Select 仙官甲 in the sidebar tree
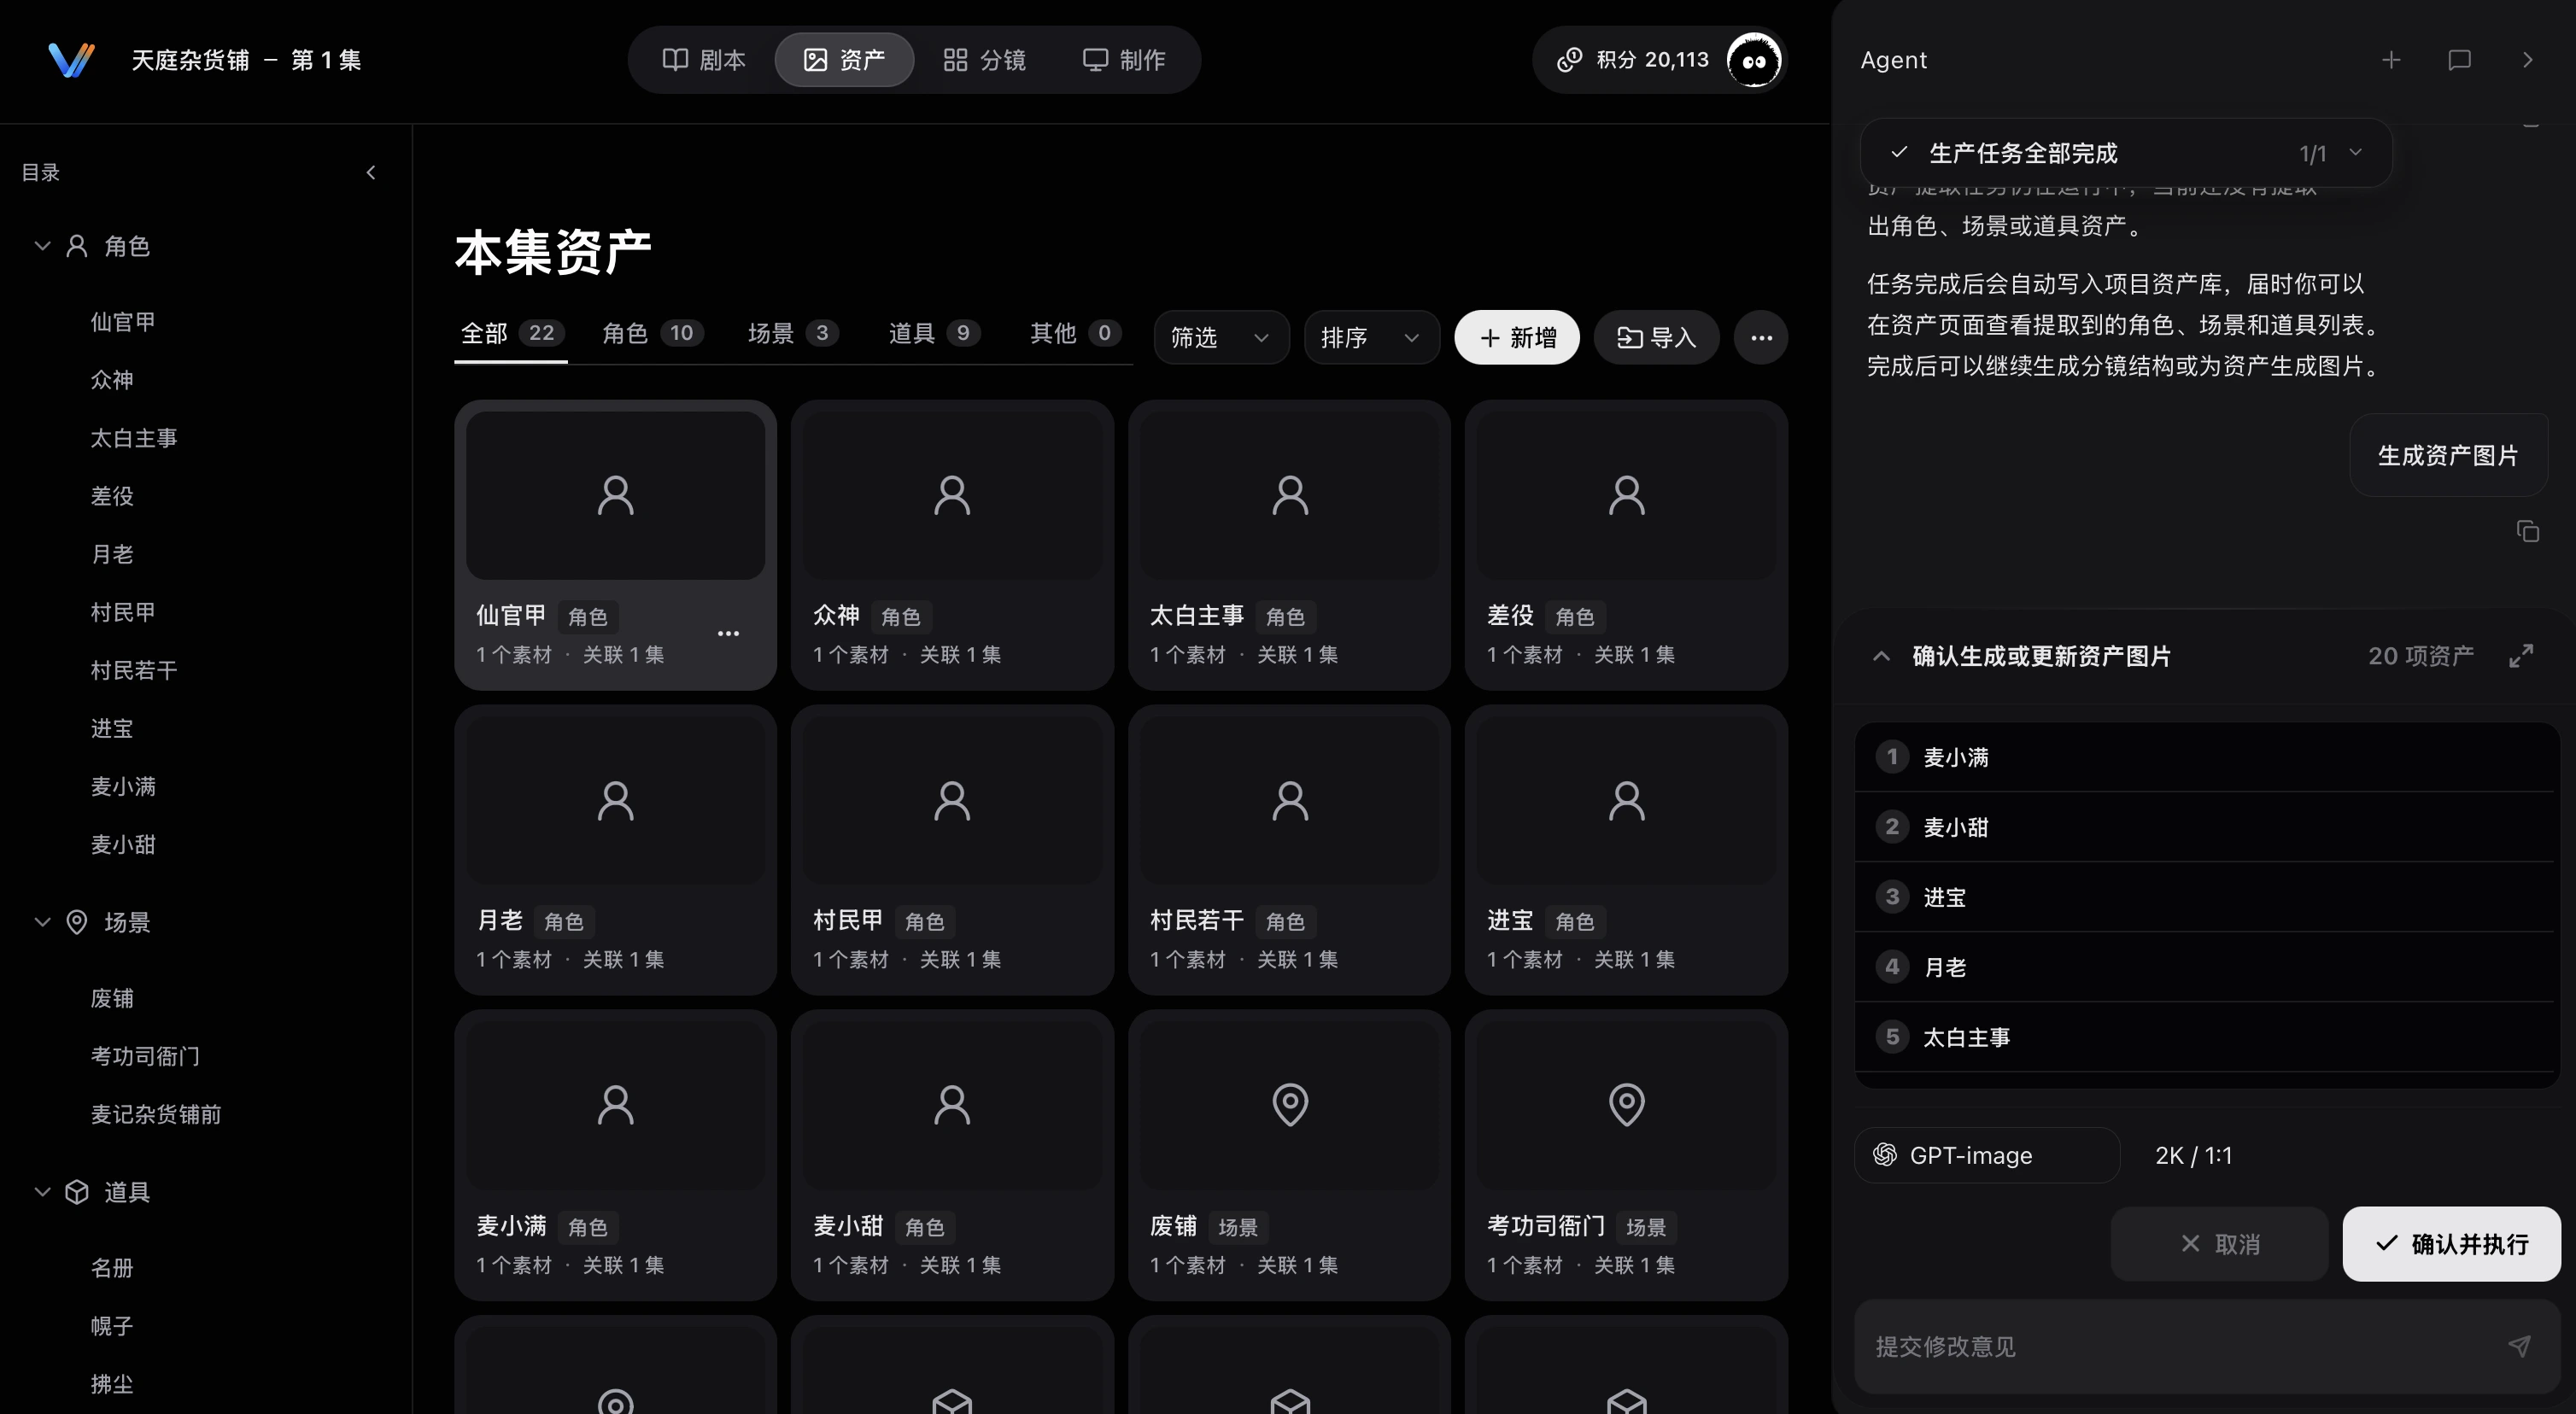 pos(123,322)
